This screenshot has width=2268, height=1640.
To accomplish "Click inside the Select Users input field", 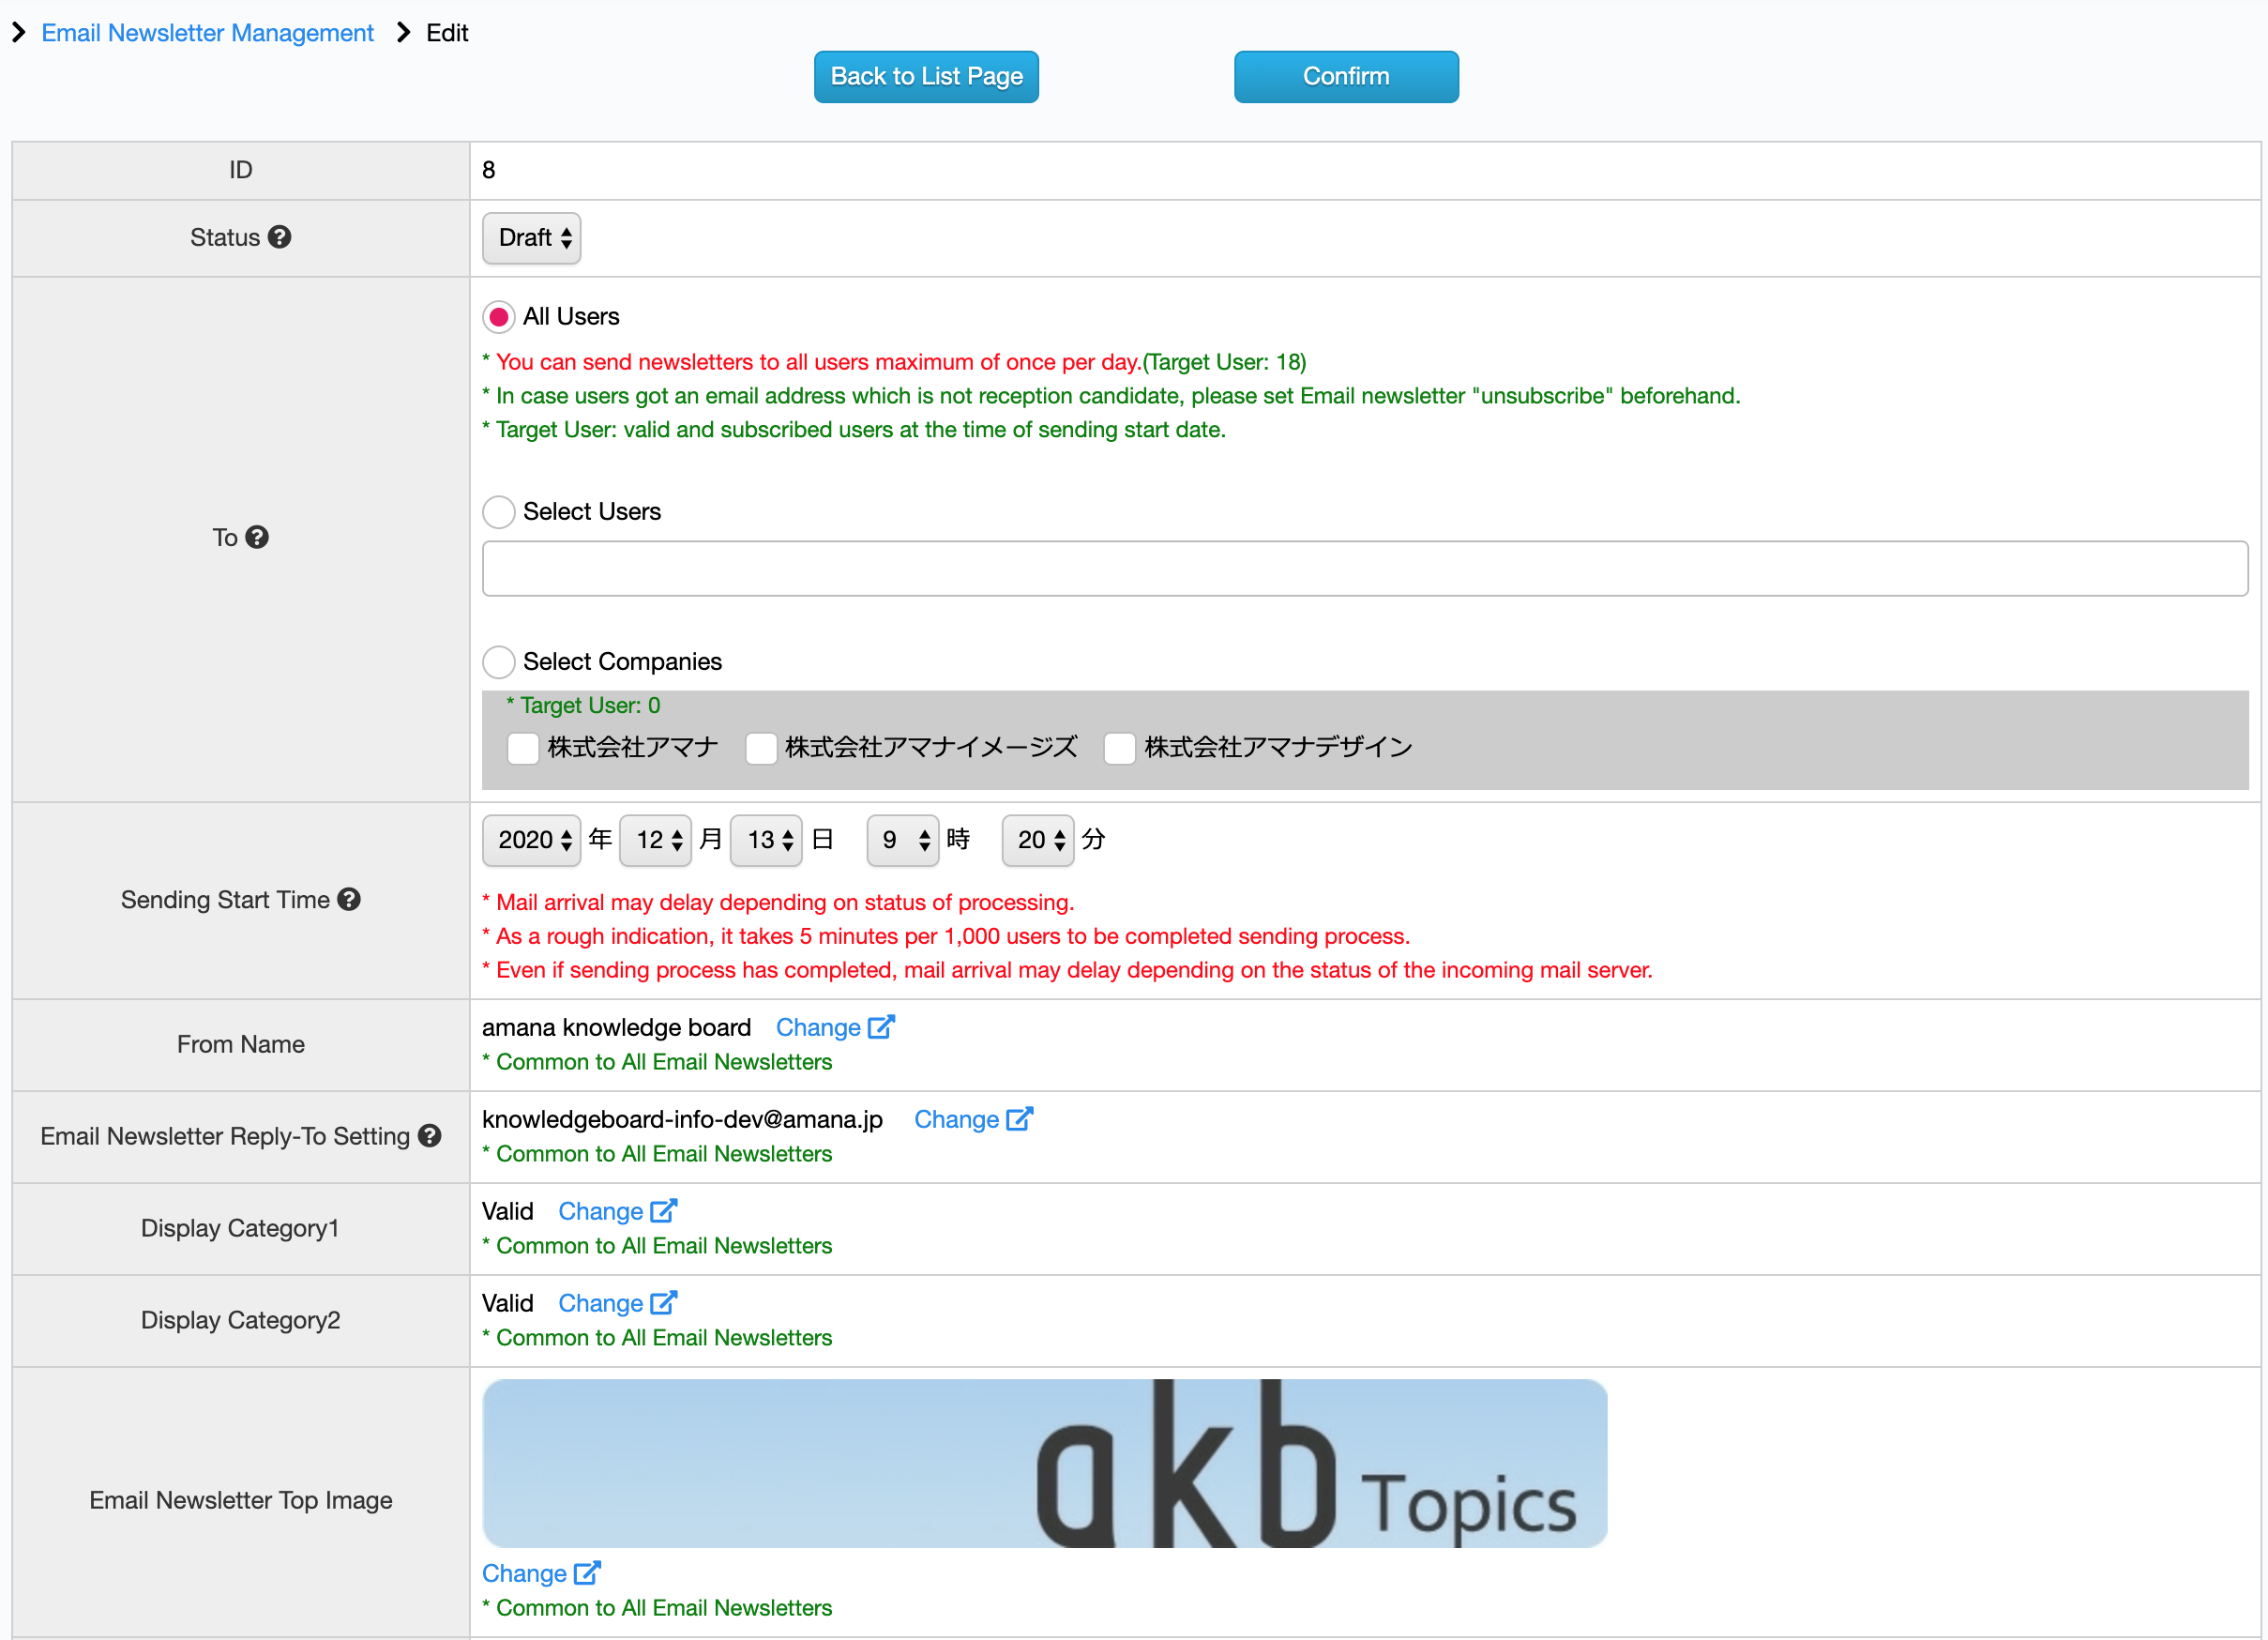I will tap(1365, 567).
